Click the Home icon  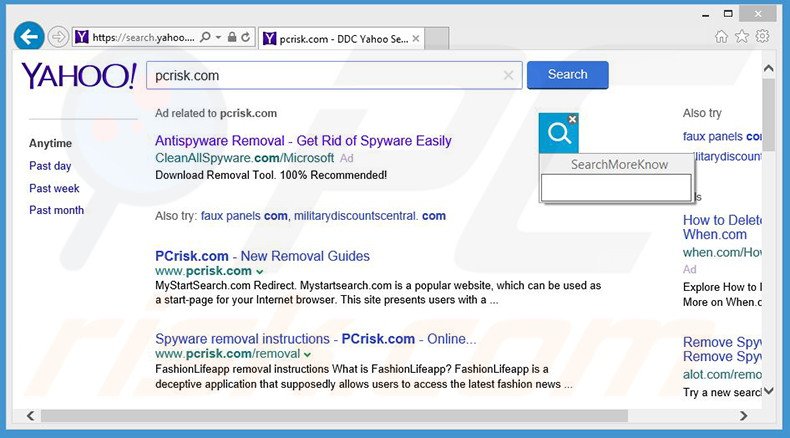pyautogui.click(x=721, y=36)
